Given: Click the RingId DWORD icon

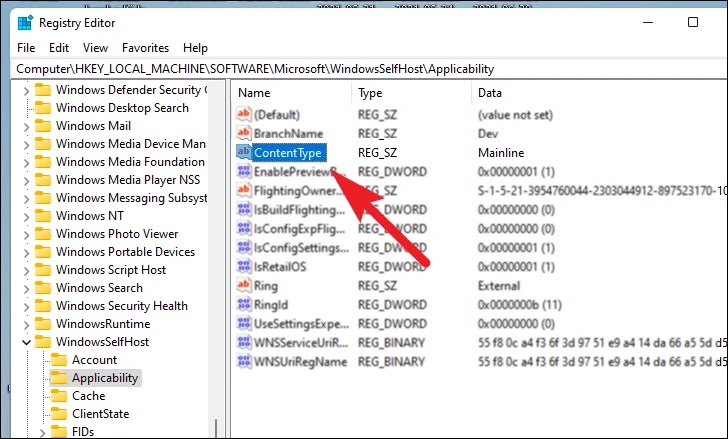Looking at the screenshot, I should coord(244,304).
